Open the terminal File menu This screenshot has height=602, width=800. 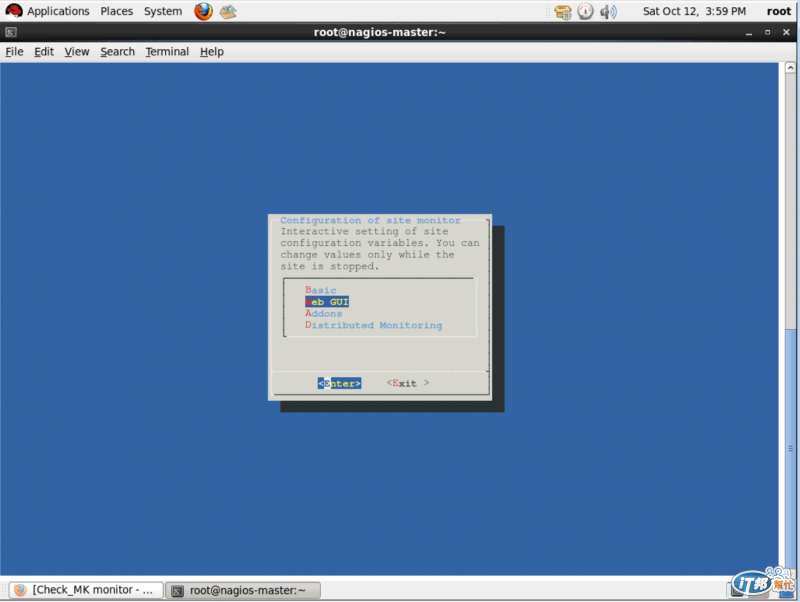point(14,52)
